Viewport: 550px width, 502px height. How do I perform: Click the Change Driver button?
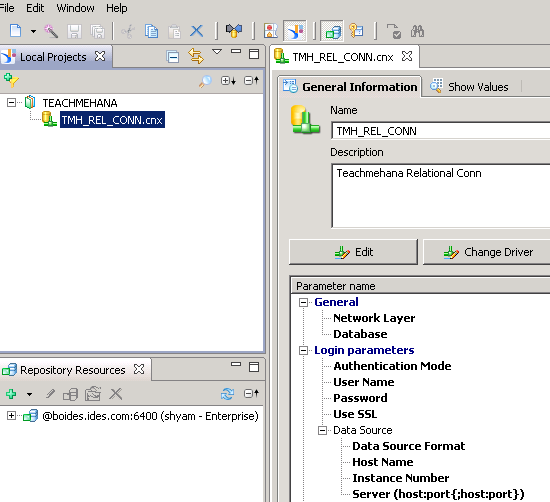click(x=488, y=252)
